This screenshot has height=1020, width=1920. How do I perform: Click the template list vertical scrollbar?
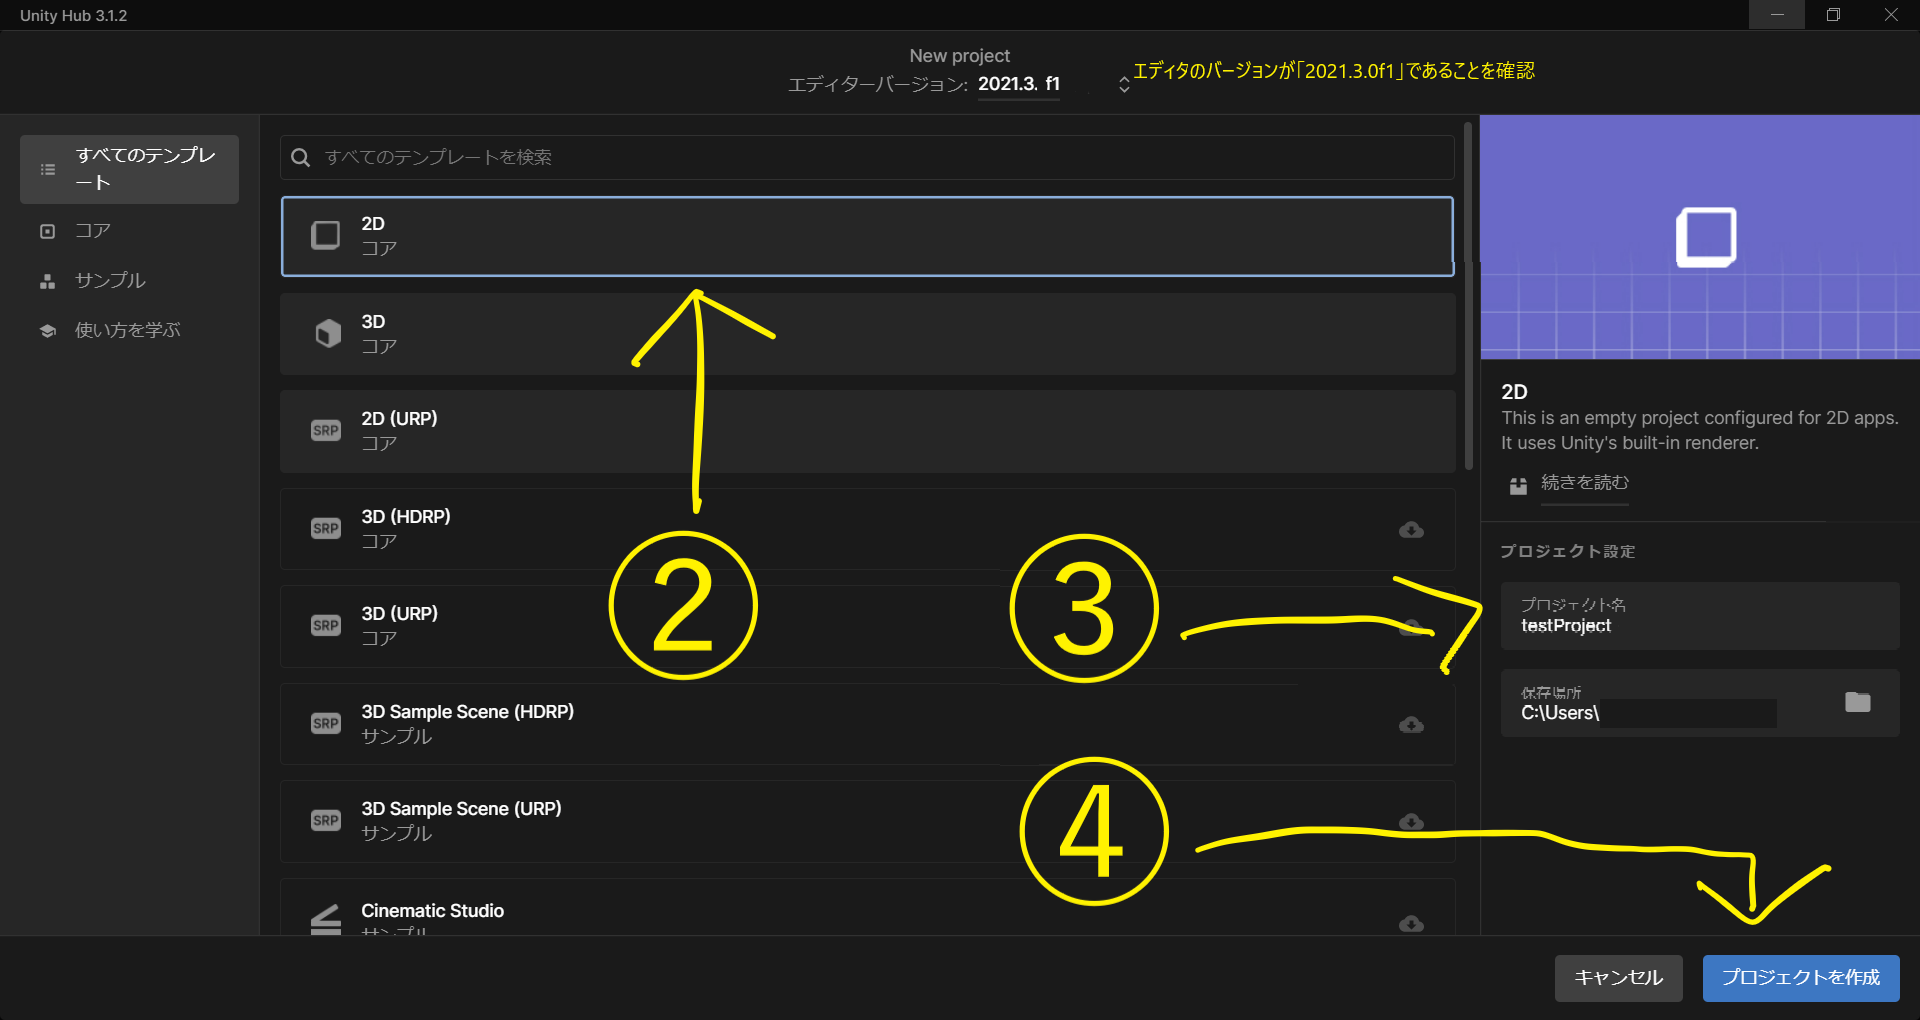click(x=1468, y=296)
